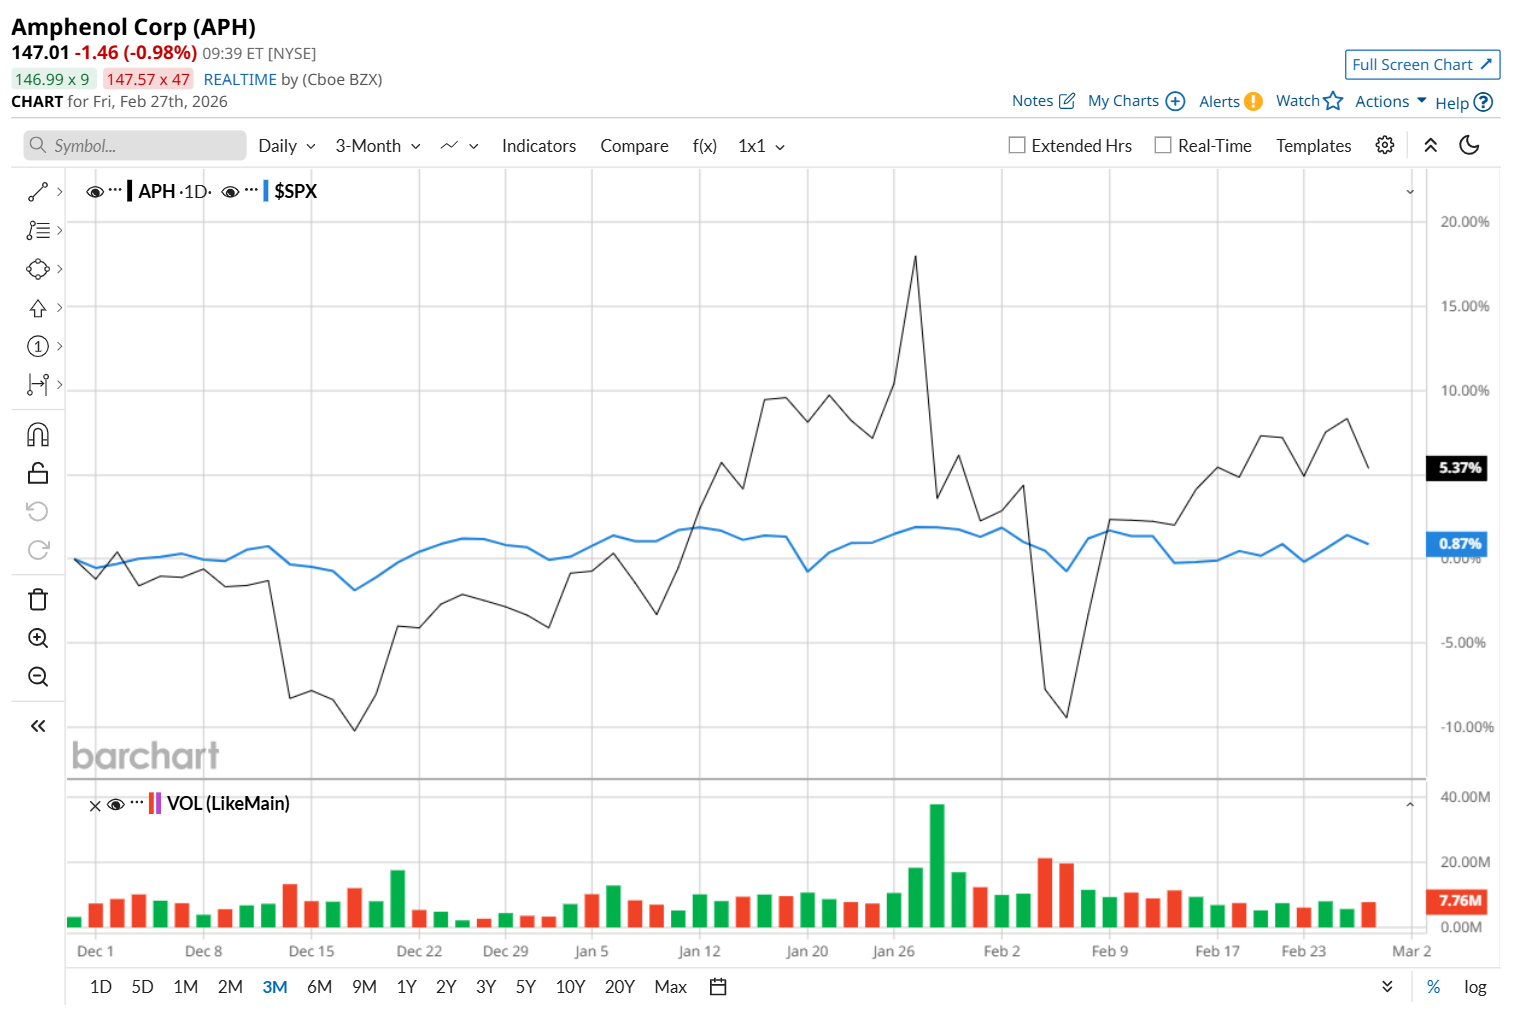
Task: Click the REALTIME quote link
Action: pyautogui.click(x=240, y=79)
